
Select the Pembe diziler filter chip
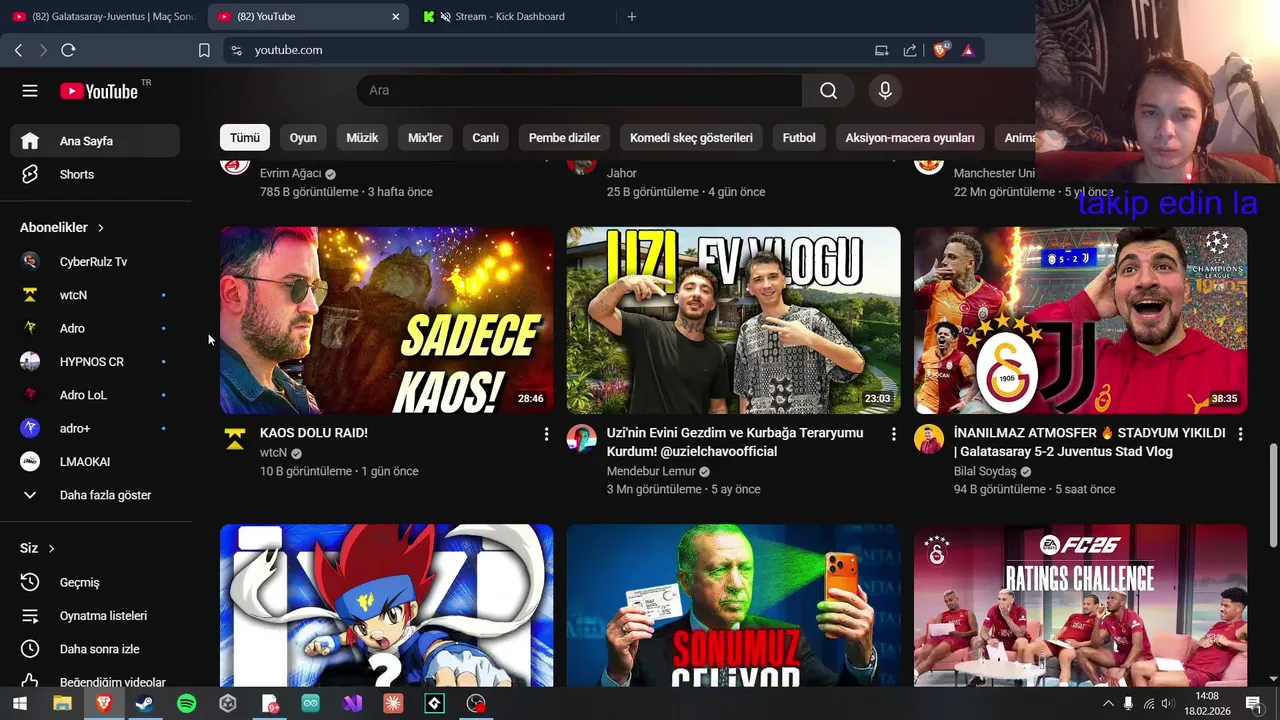pyautogui.click(x=564, y=138)
